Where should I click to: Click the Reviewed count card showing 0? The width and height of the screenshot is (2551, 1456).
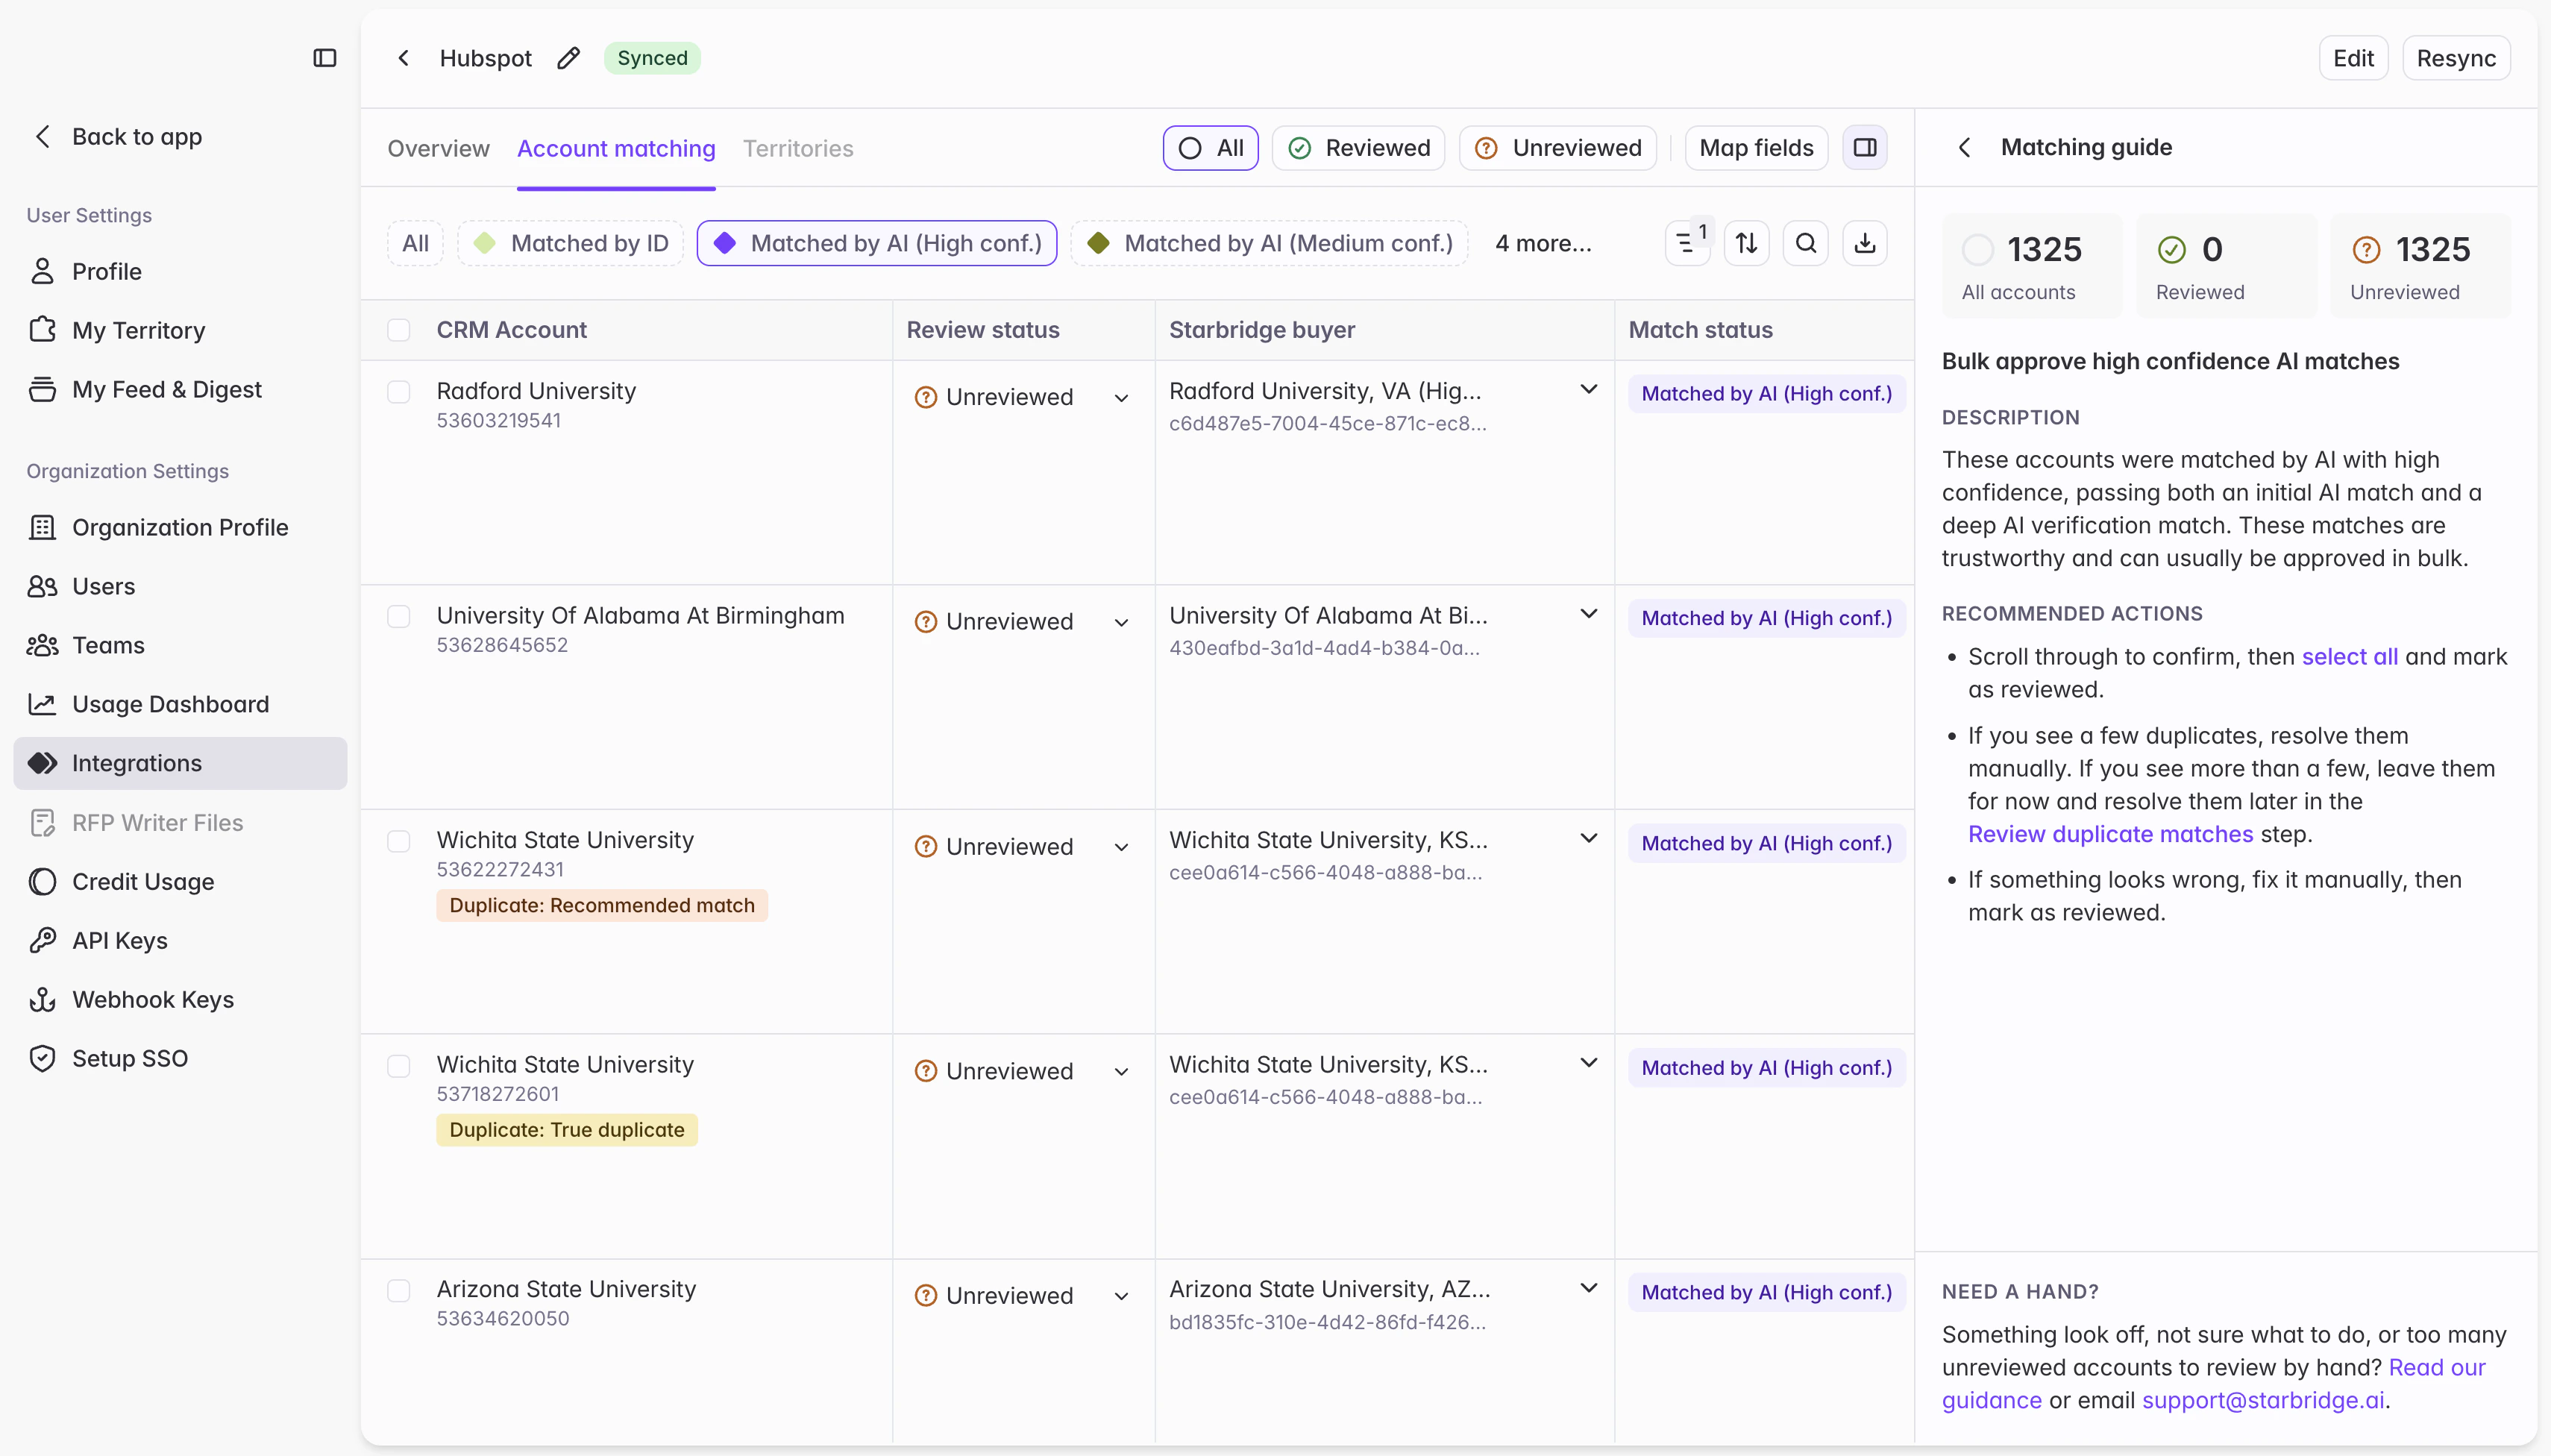(x=2226, y=266)
